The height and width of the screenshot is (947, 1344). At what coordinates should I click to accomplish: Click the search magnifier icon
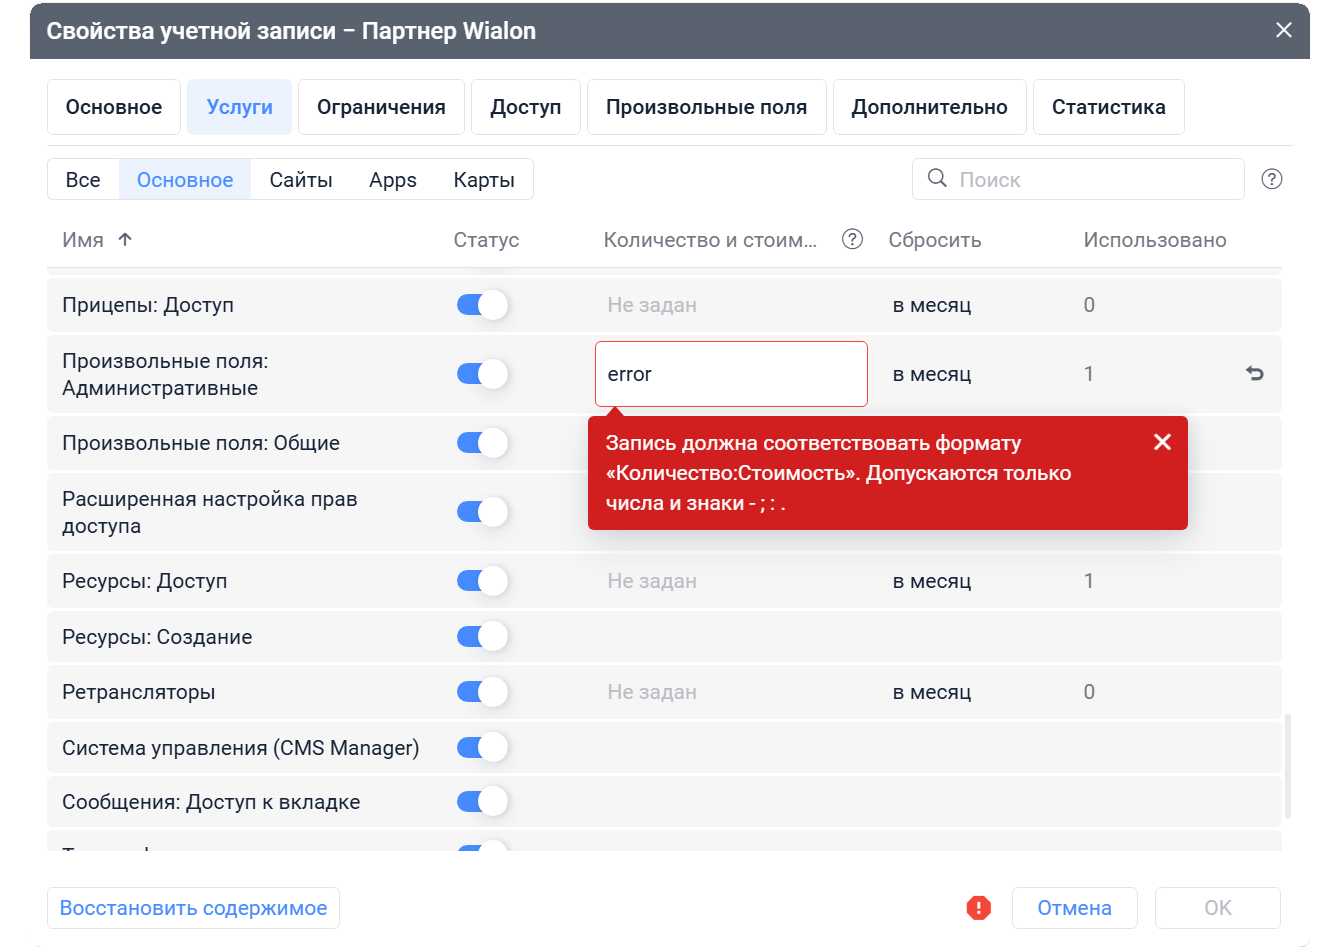tap(937, 178)
